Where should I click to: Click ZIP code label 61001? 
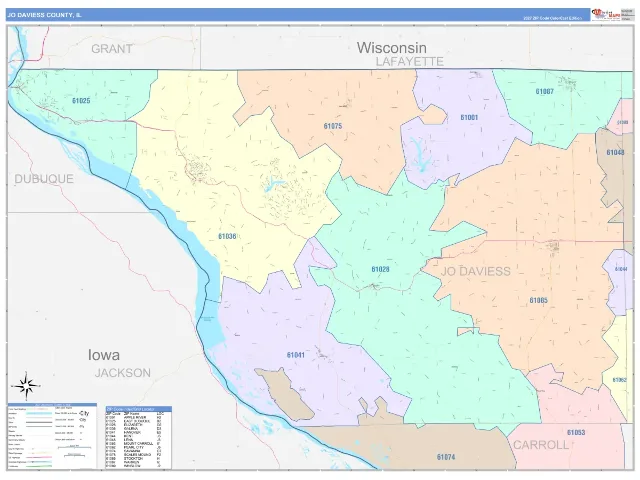coord(469,118)
